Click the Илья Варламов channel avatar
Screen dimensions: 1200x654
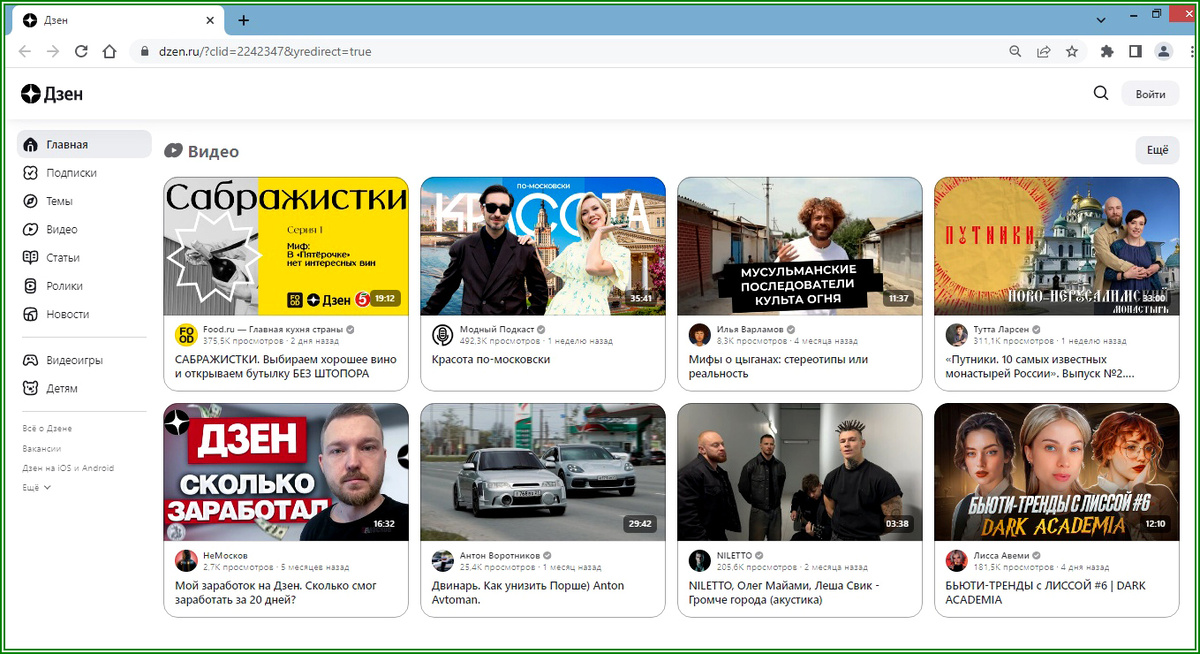click(700, 335)
